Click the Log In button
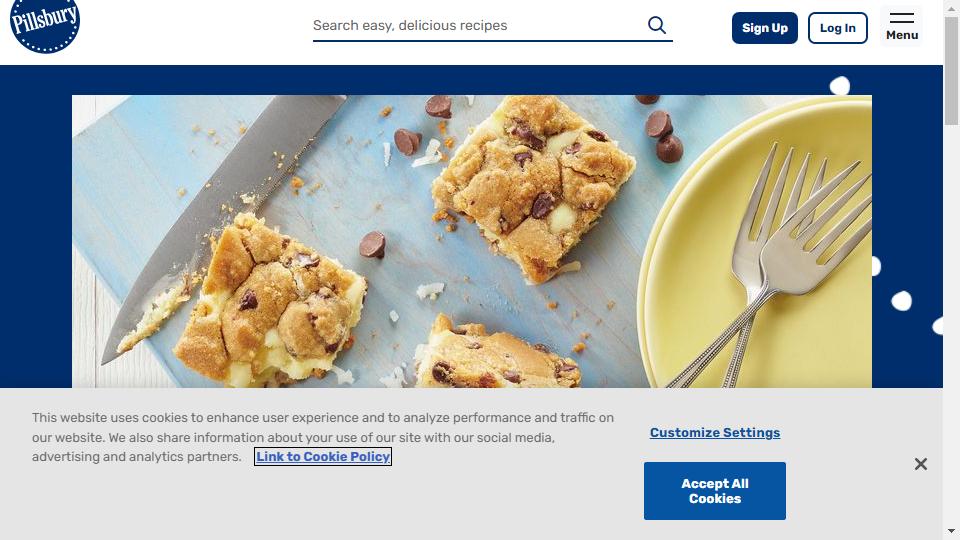 [838, 28]
